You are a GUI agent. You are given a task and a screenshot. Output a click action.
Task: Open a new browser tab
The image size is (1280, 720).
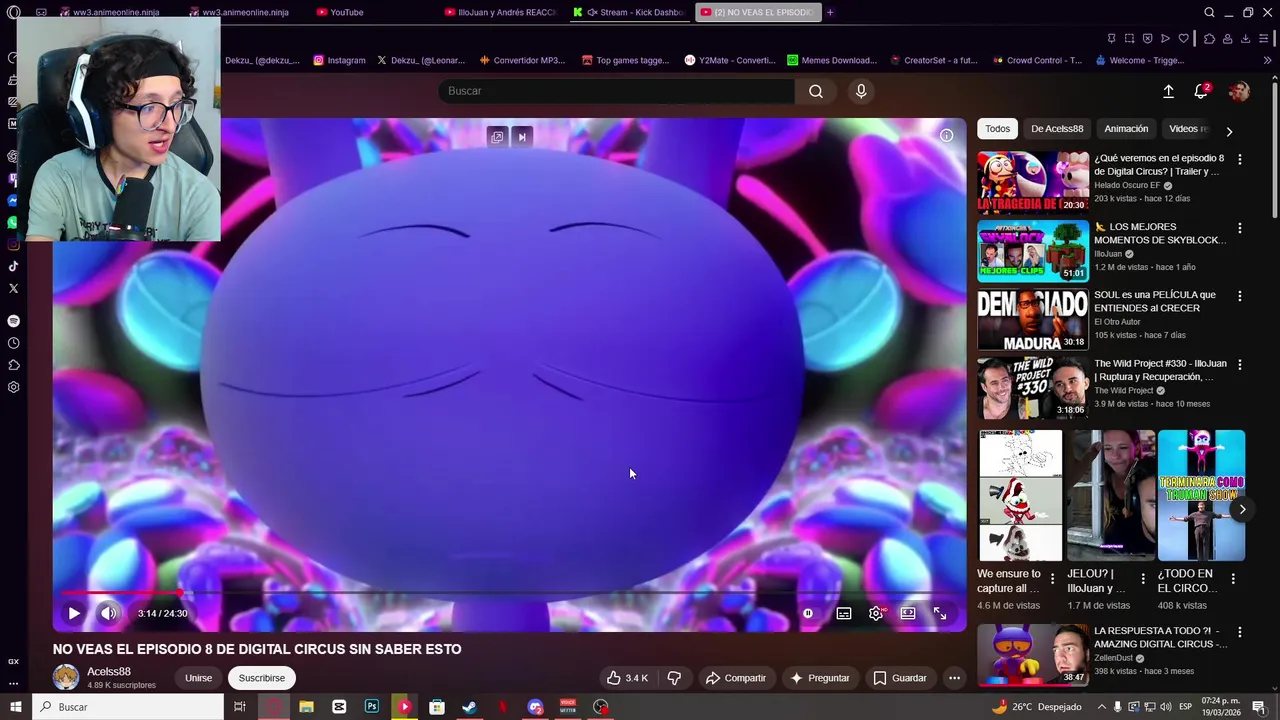[830, 12]
